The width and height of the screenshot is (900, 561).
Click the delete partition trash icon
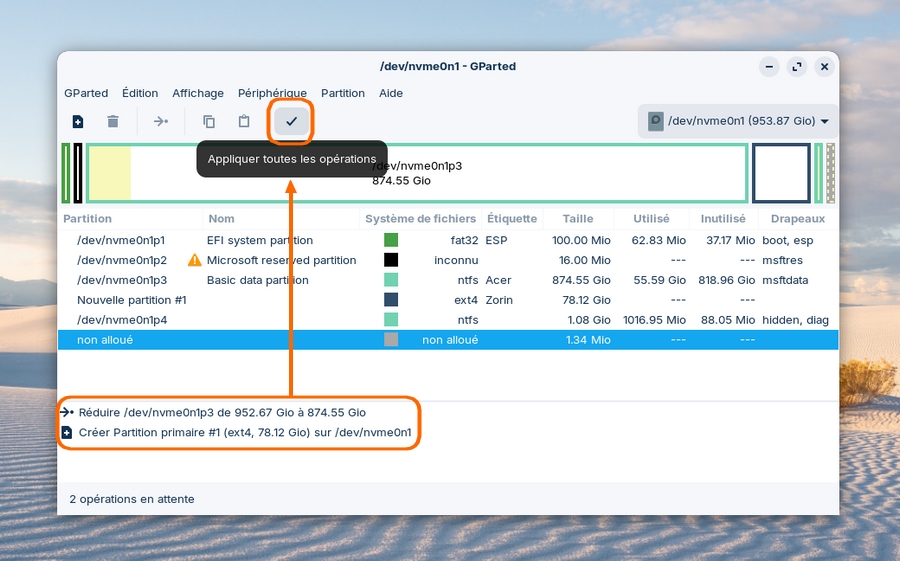(113, 122)
